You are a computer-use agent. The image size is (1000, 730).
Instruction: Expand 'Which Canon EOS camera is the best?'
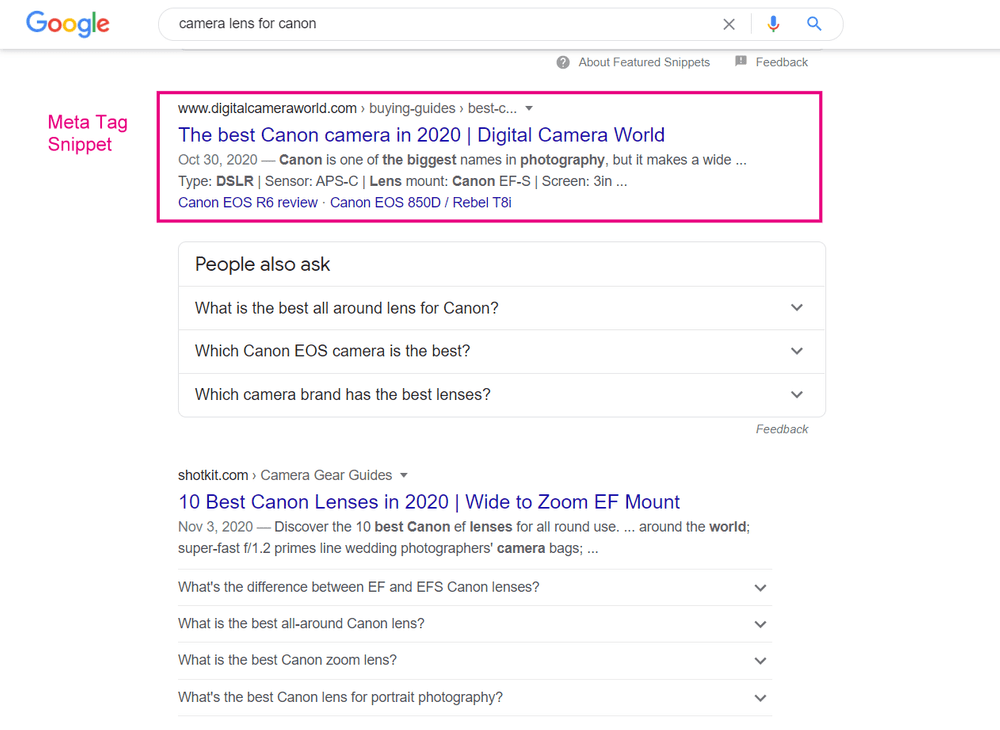tap(502, 351)
